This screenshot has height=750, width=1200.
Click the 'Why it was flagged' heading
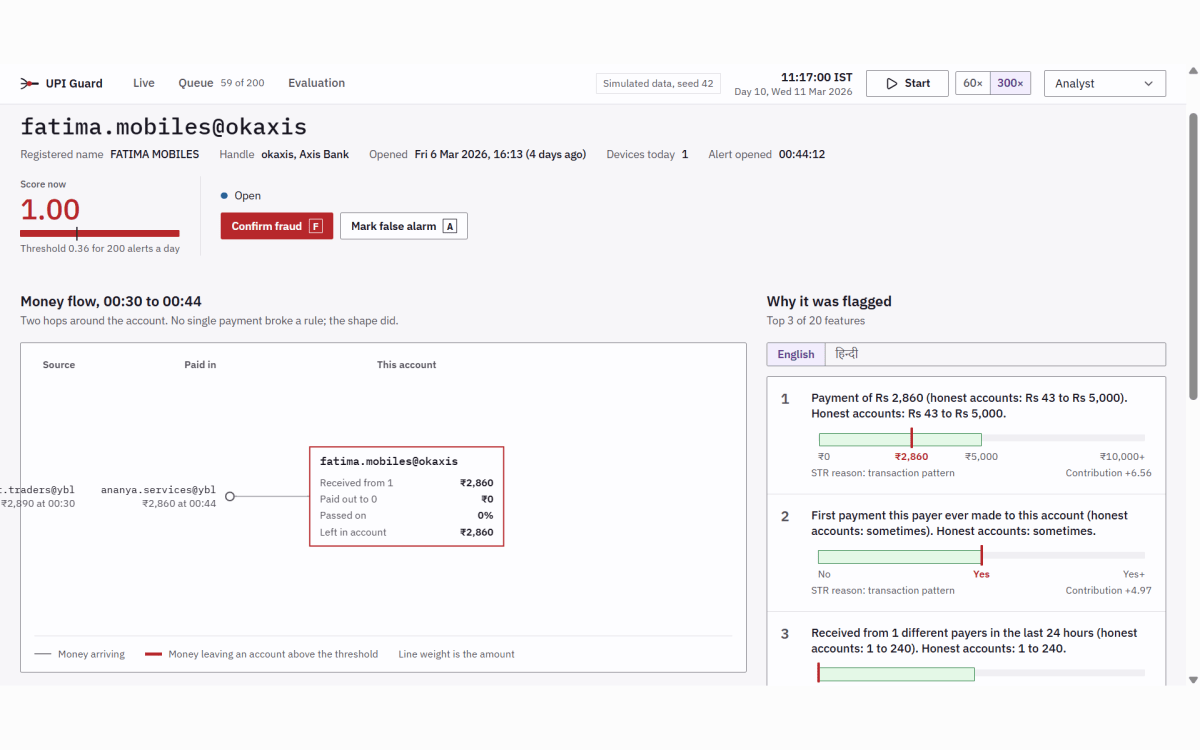[x=829, y=301]
